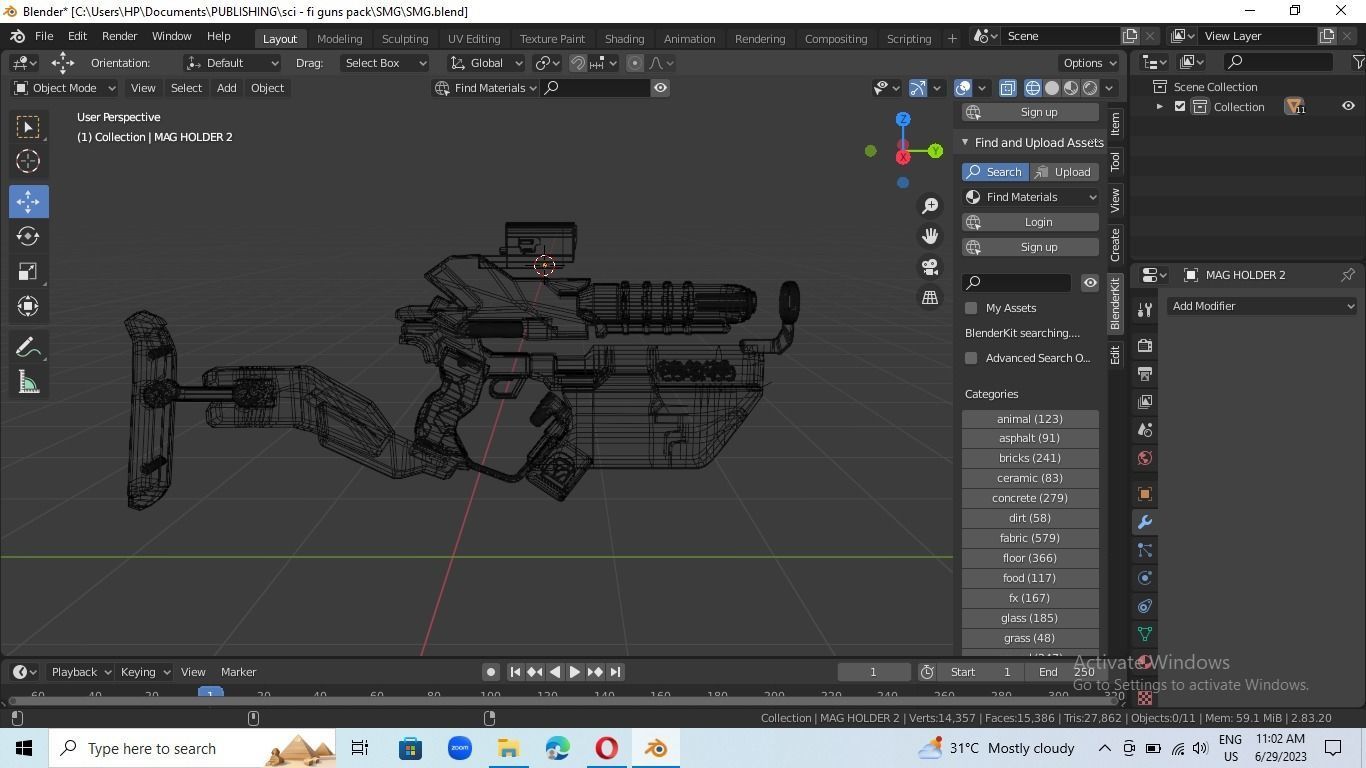Pick the Rotate tool
The width and height of the screenshot is (1366, 768).
pyautogui.click(x=28, y=236)
